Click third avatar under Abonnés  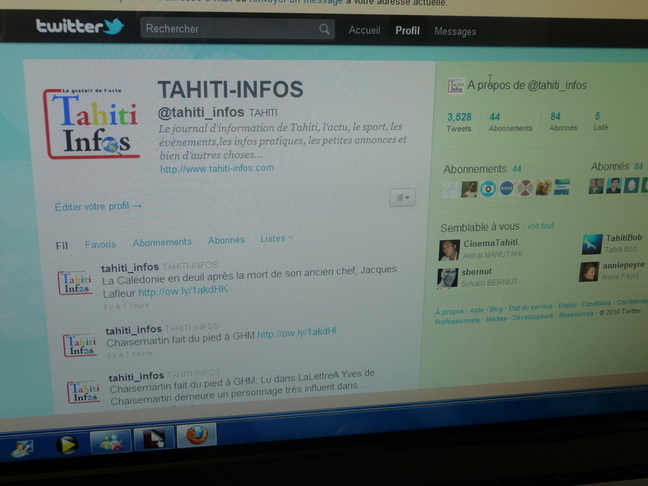(631, 185)
